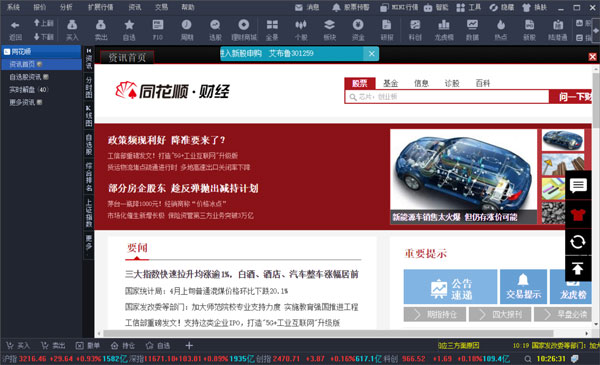Viewport: 600px width, 365px height.
Task: Select the 诊股 search tab
Action: coord(452,83)
